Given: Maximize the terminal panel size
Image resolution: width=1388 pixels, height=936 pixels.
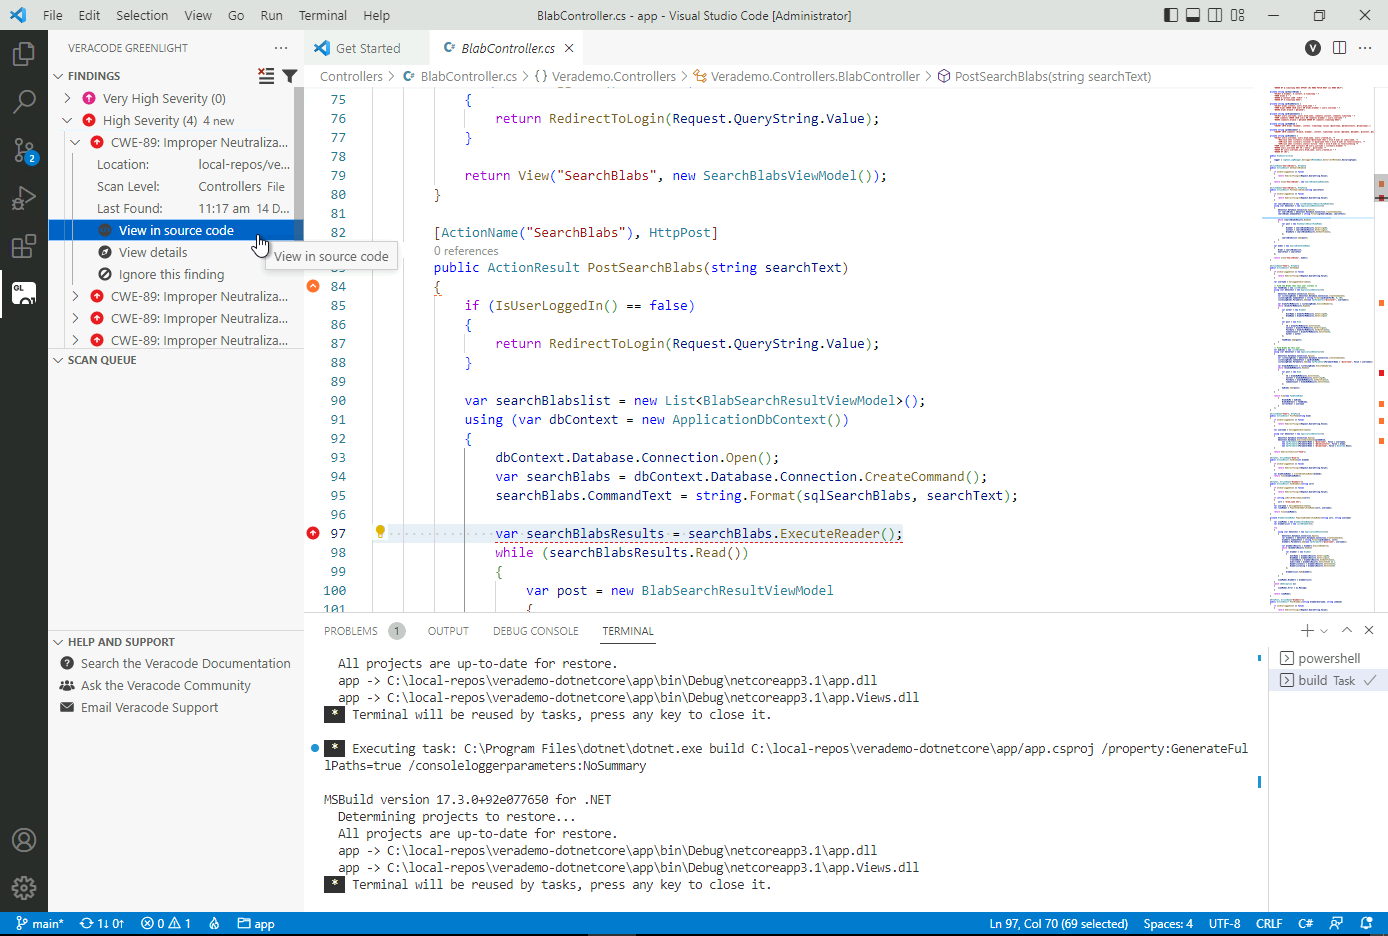Looking at the screenshot, I should coord(1347,630).
